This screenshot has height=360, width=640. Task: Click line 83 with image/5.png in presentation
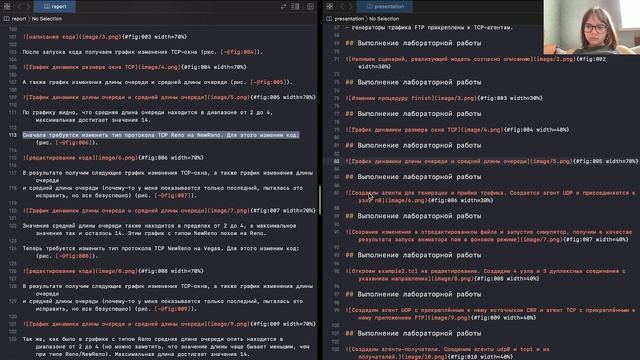coord(492,161)
